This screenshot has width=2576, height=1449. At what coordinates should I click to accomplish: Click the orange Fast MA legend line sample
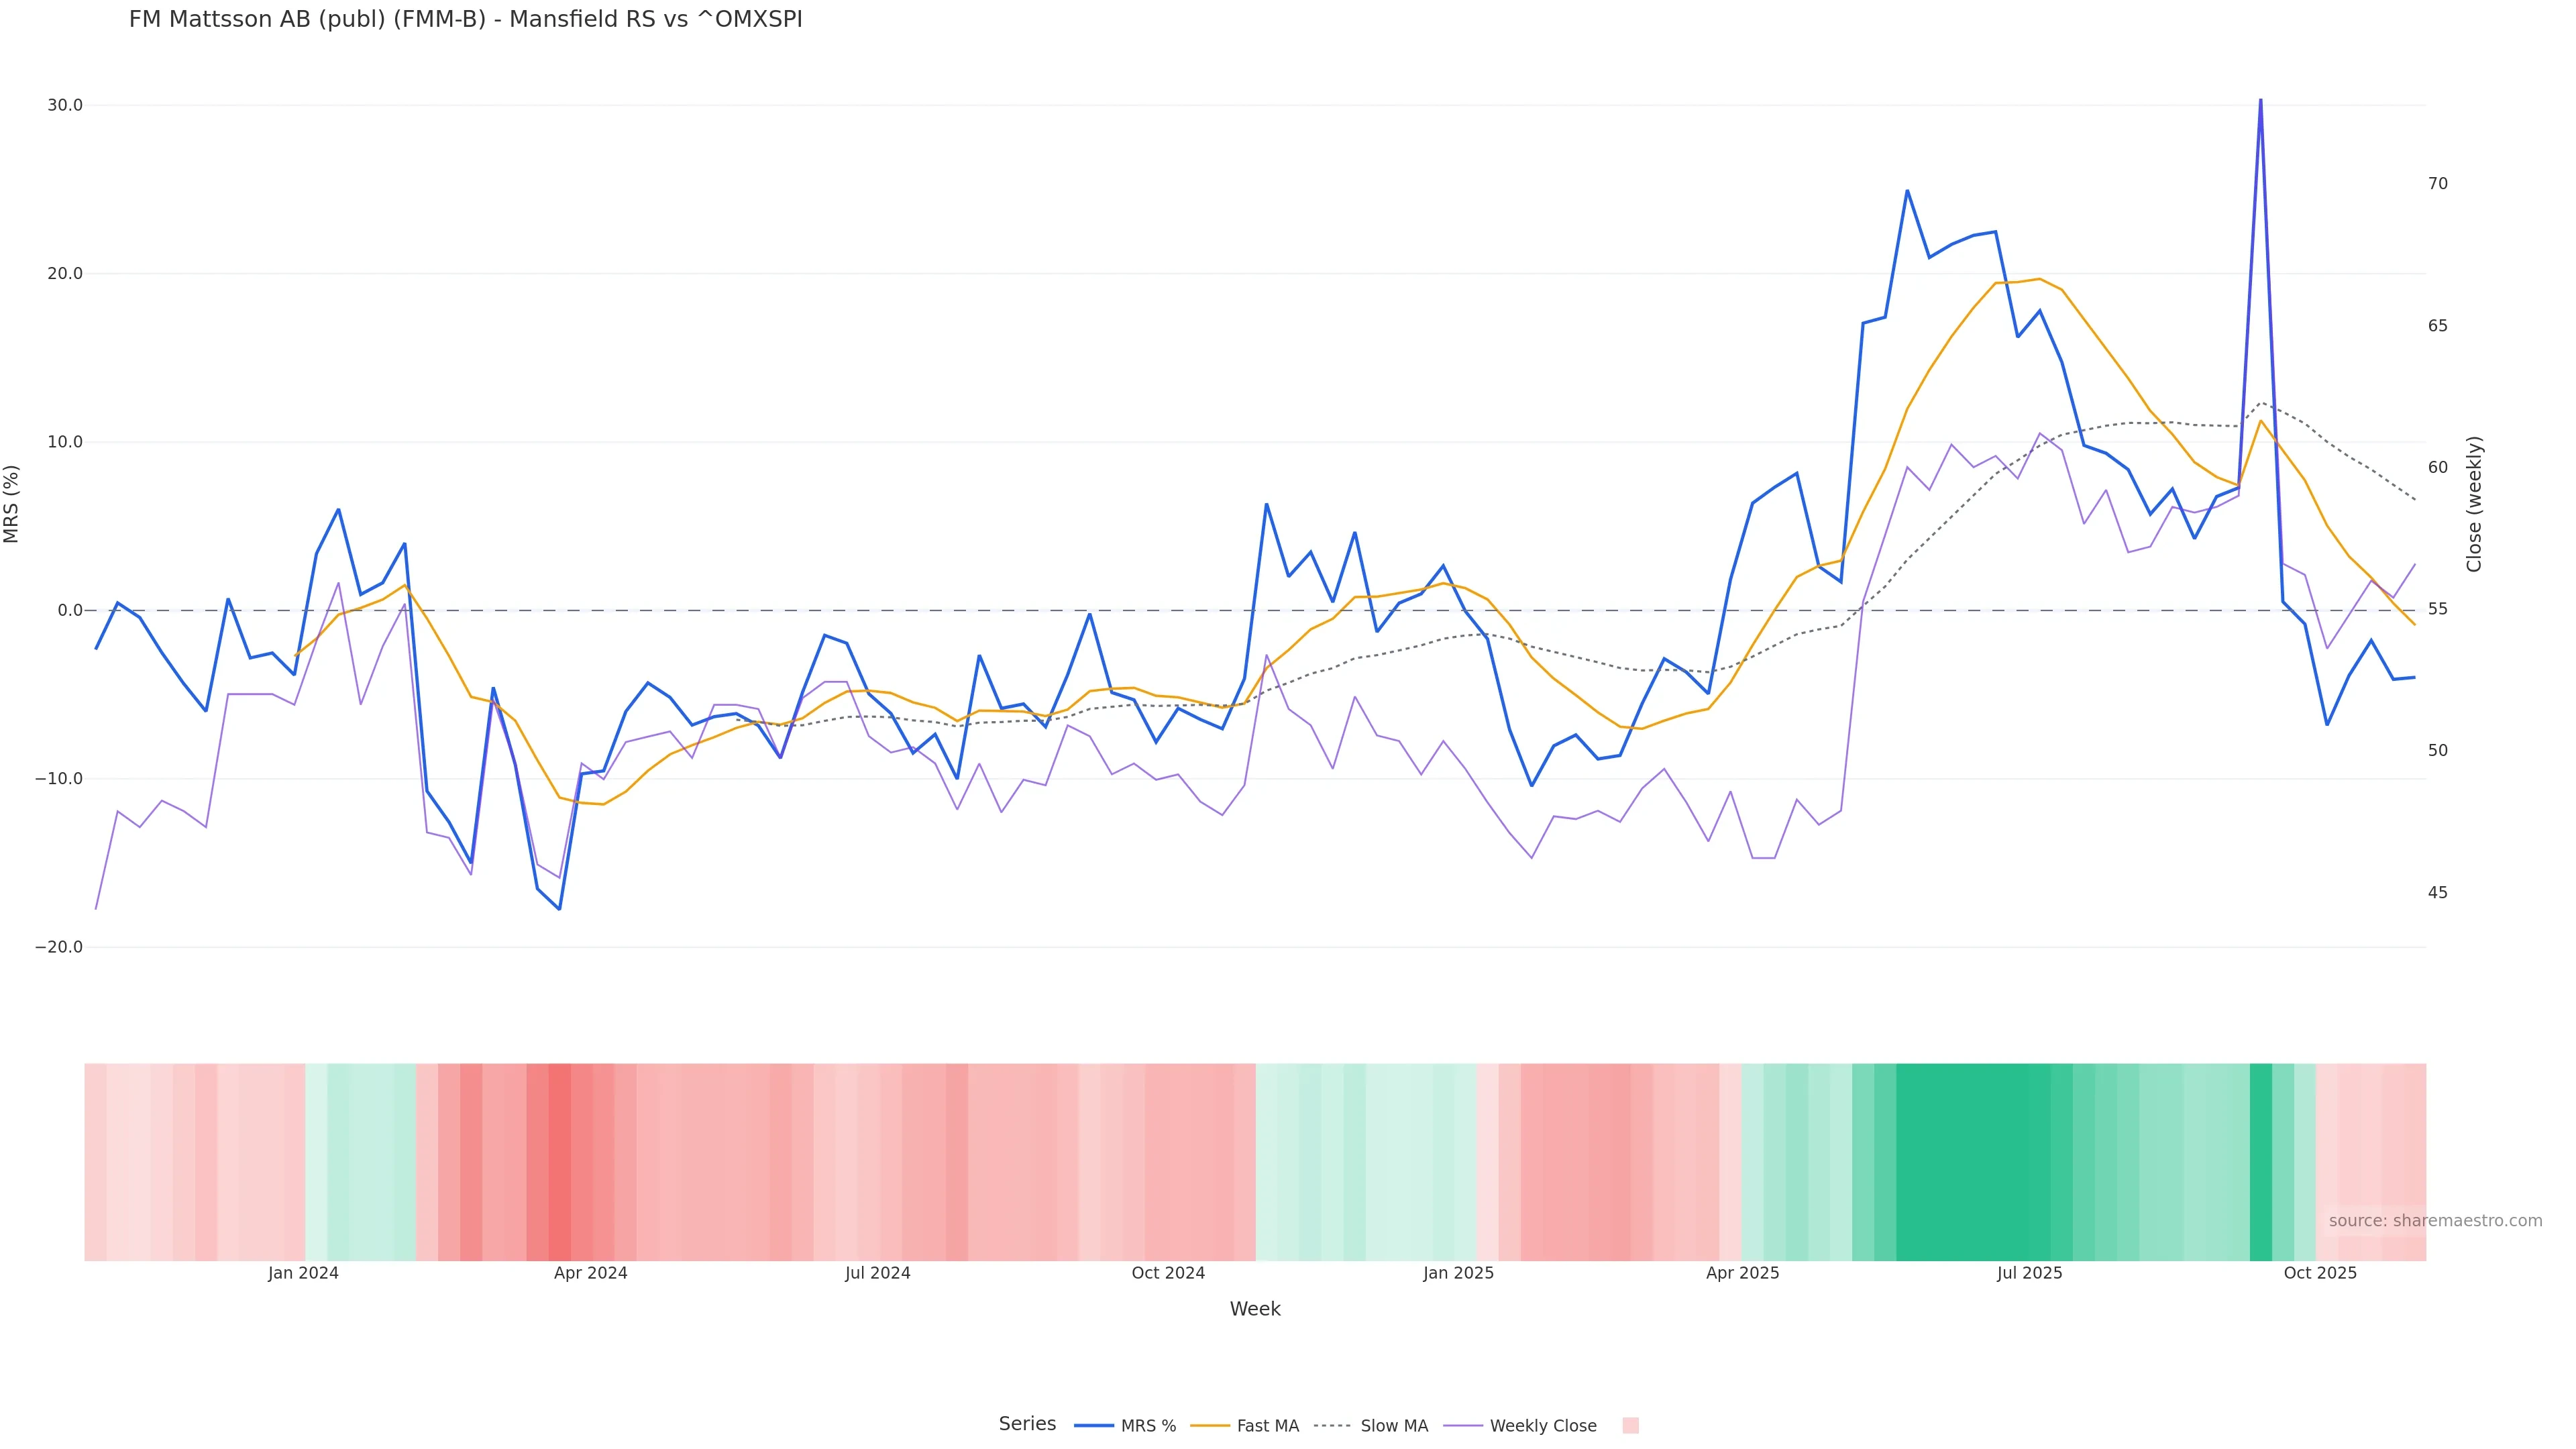1210,1426
